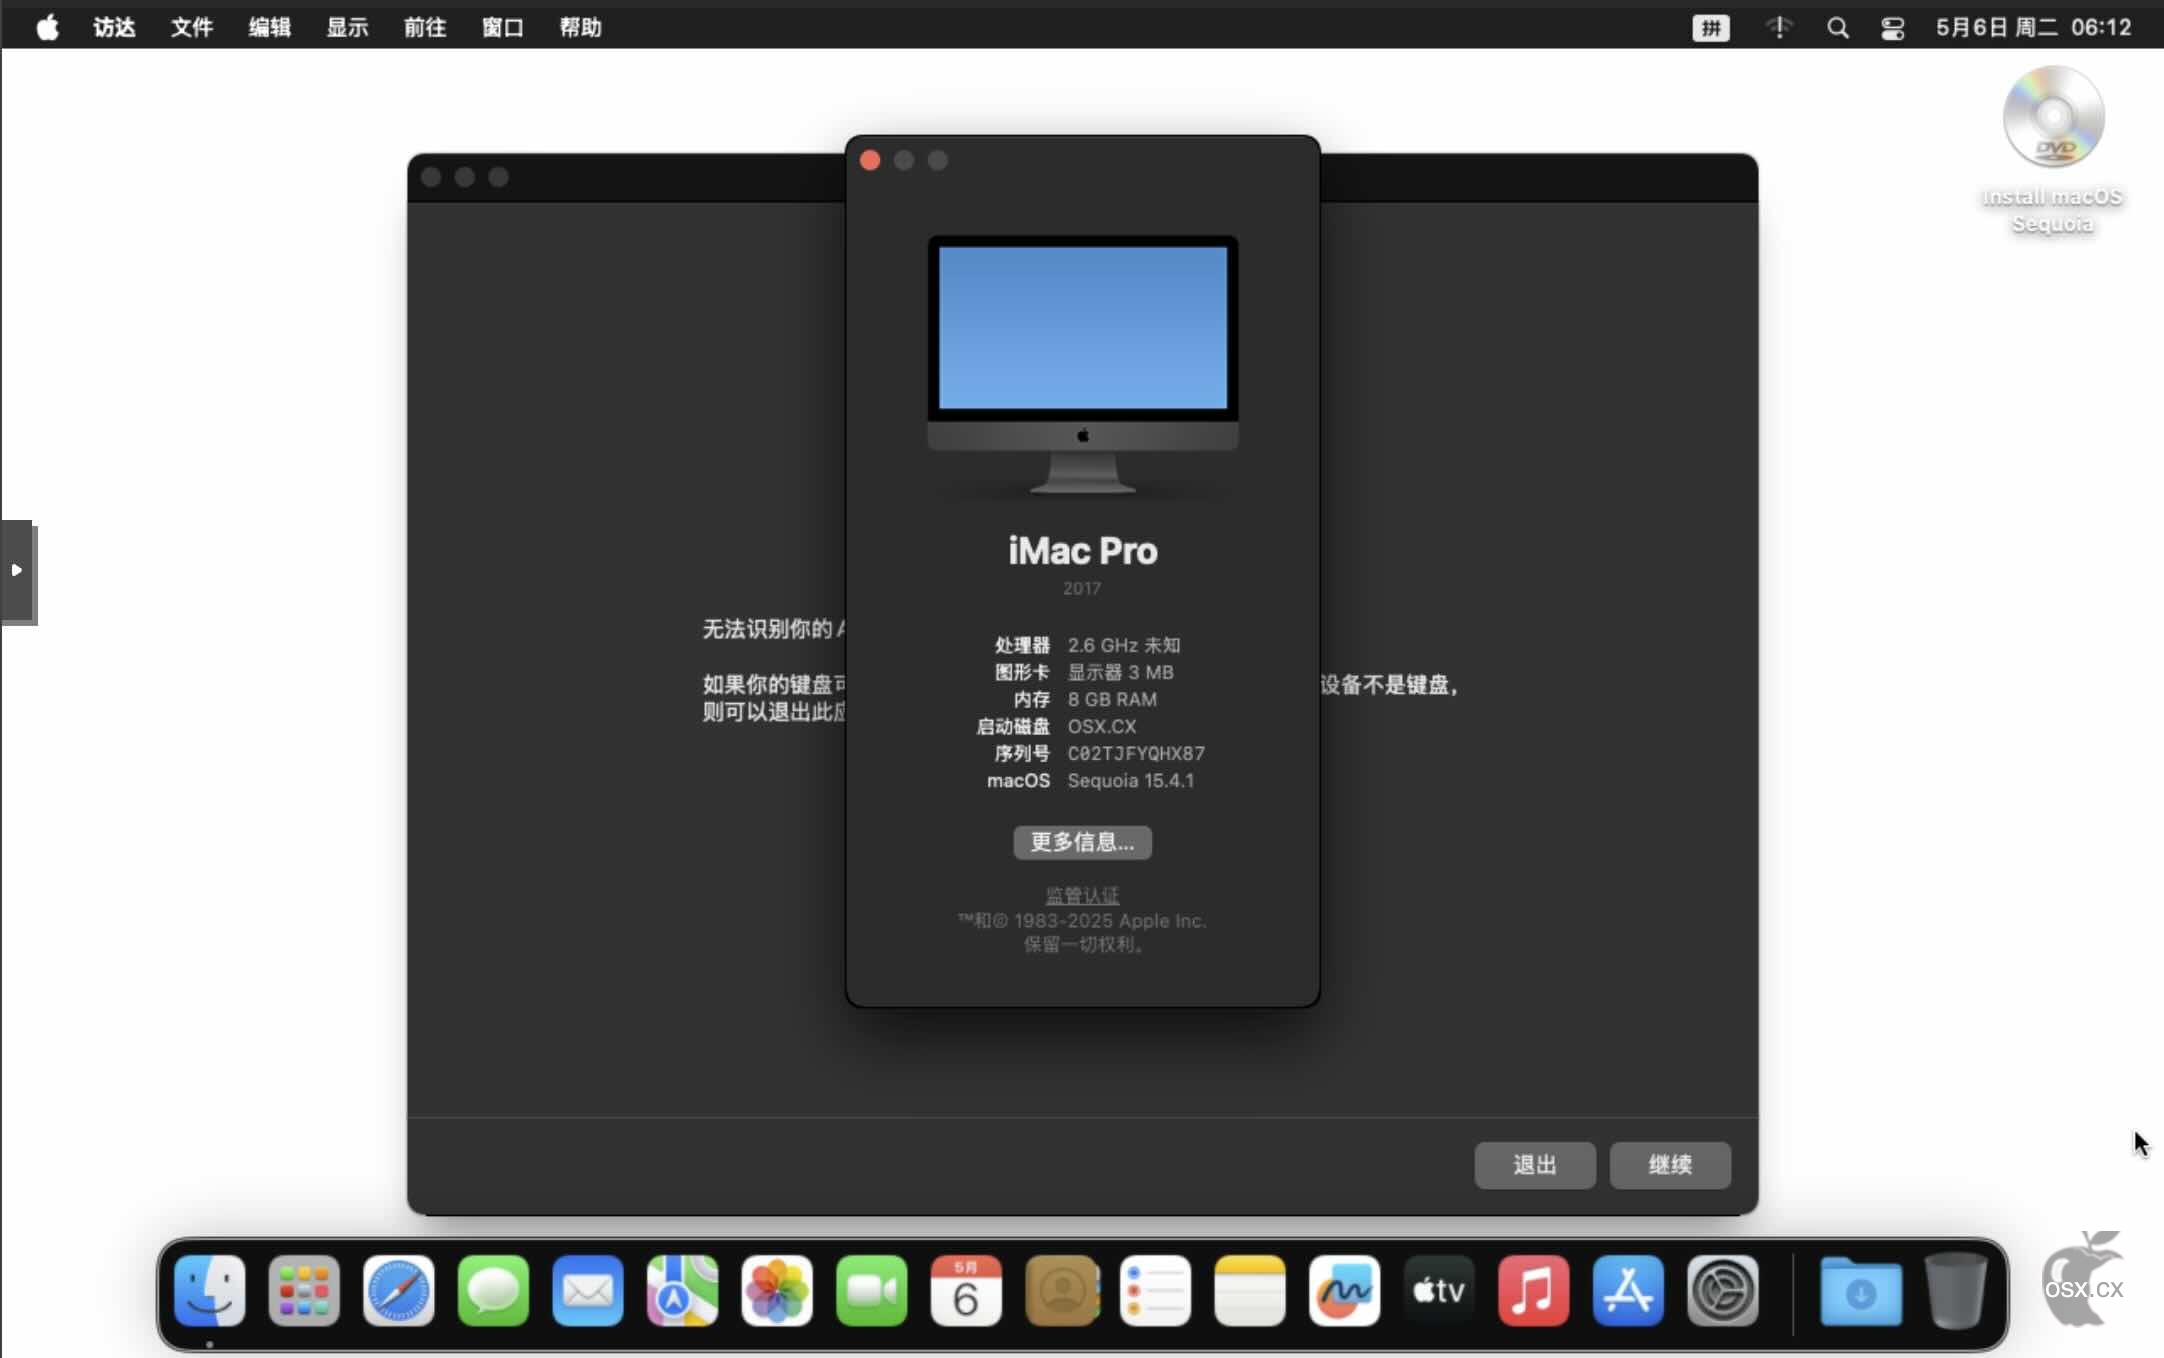Screen dimensions: 2164x1358
Task: Open the Apple menu
Action: tap(47, 27)
